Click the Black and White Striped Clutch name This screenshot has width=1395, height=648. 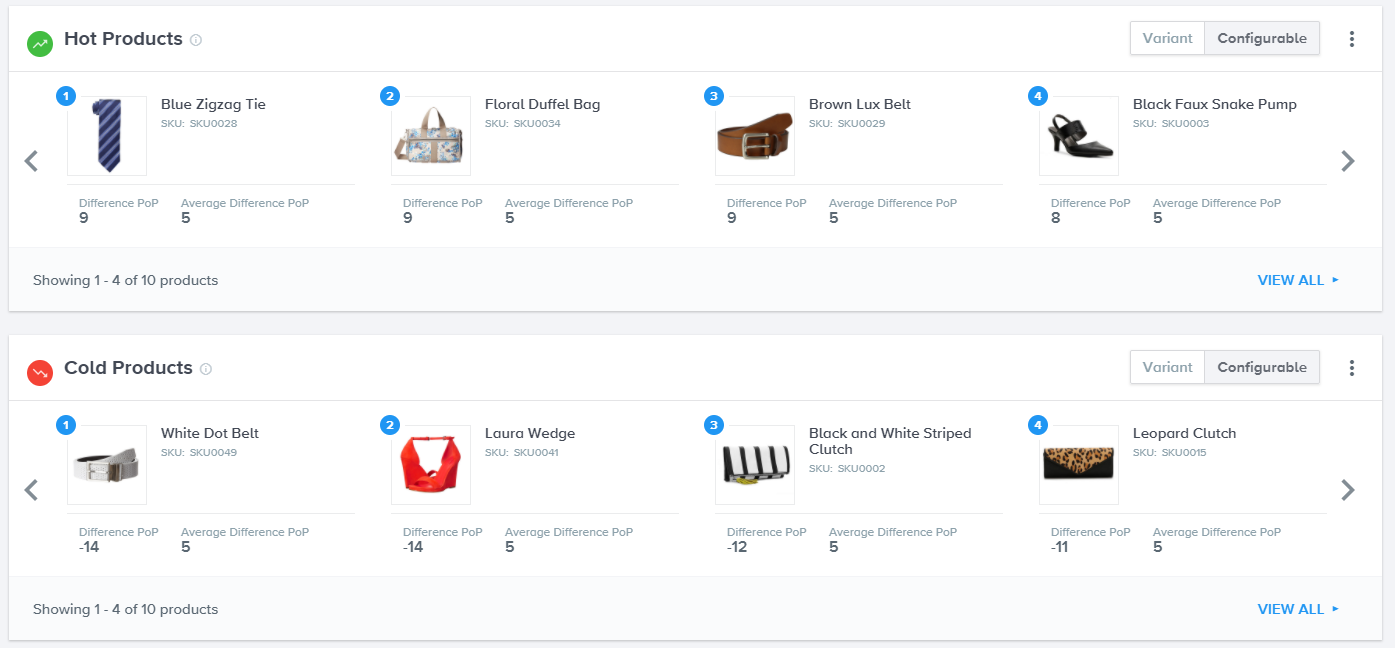pos(890,441)
